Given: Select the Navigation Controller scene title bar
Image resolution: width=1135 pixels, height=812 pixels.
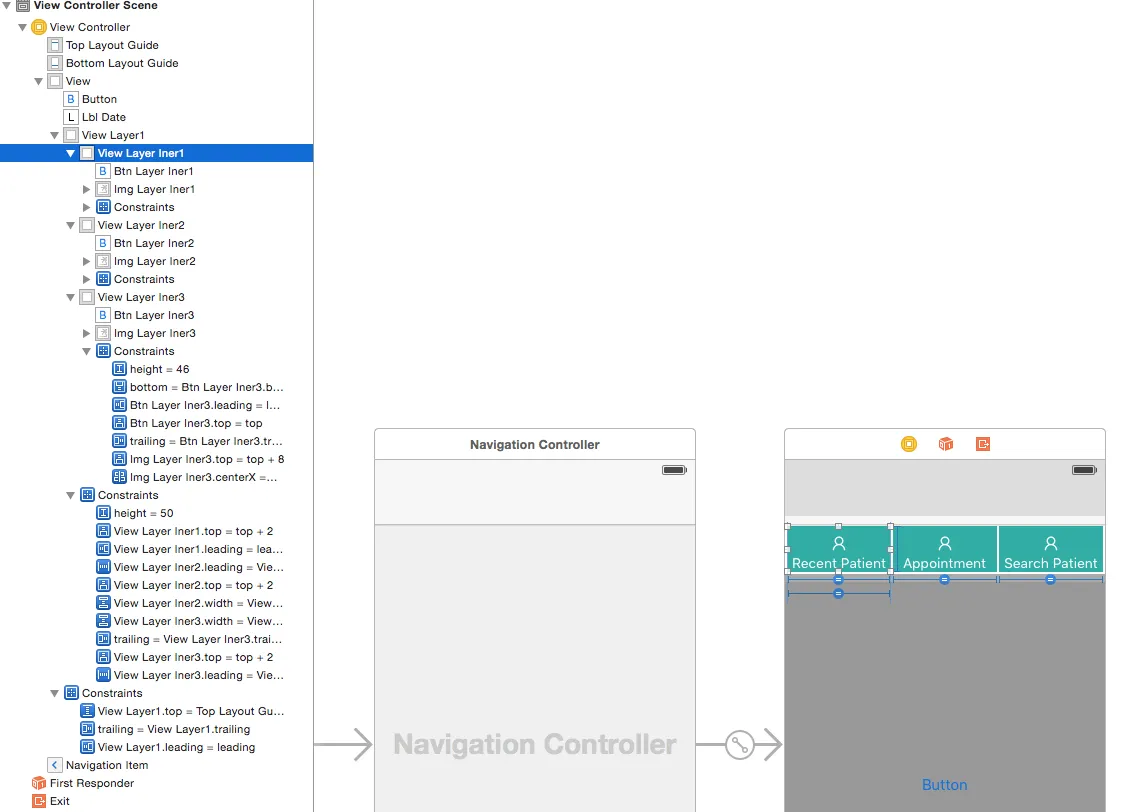Looking at the screenshot, I should coord(535,444).
